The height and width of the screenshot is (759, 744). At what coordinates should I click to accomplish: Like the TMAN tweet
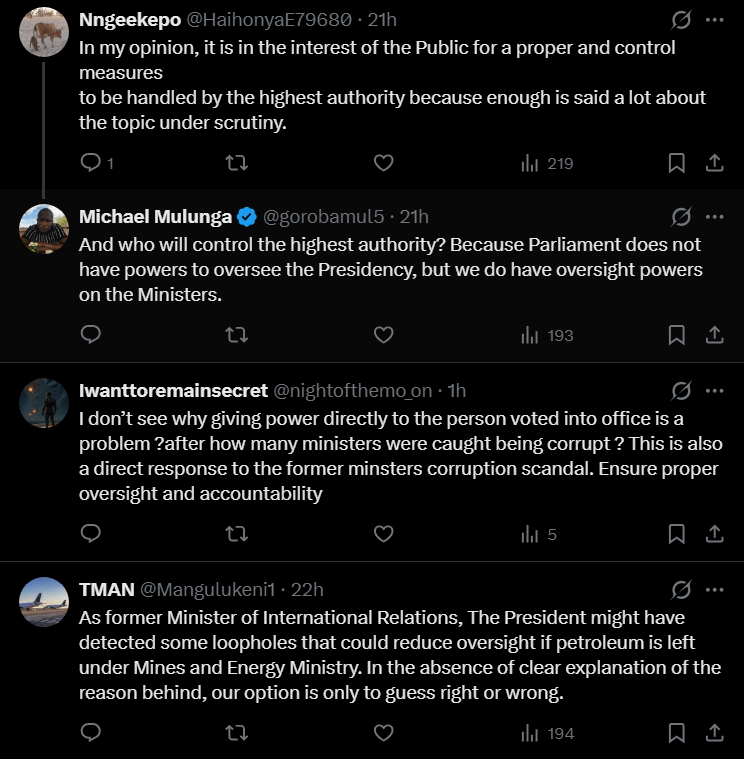pyautogui.click(x=383, y=733)
